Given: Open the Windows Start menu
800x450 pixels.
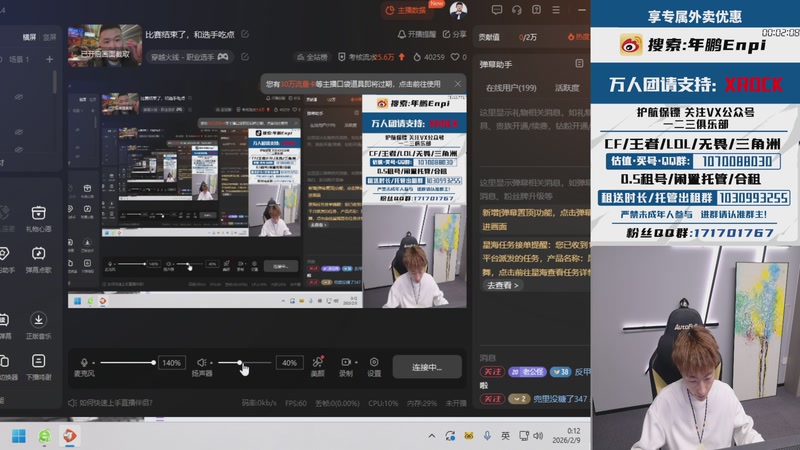Looking at the screenshot, I should click(19, 436).
